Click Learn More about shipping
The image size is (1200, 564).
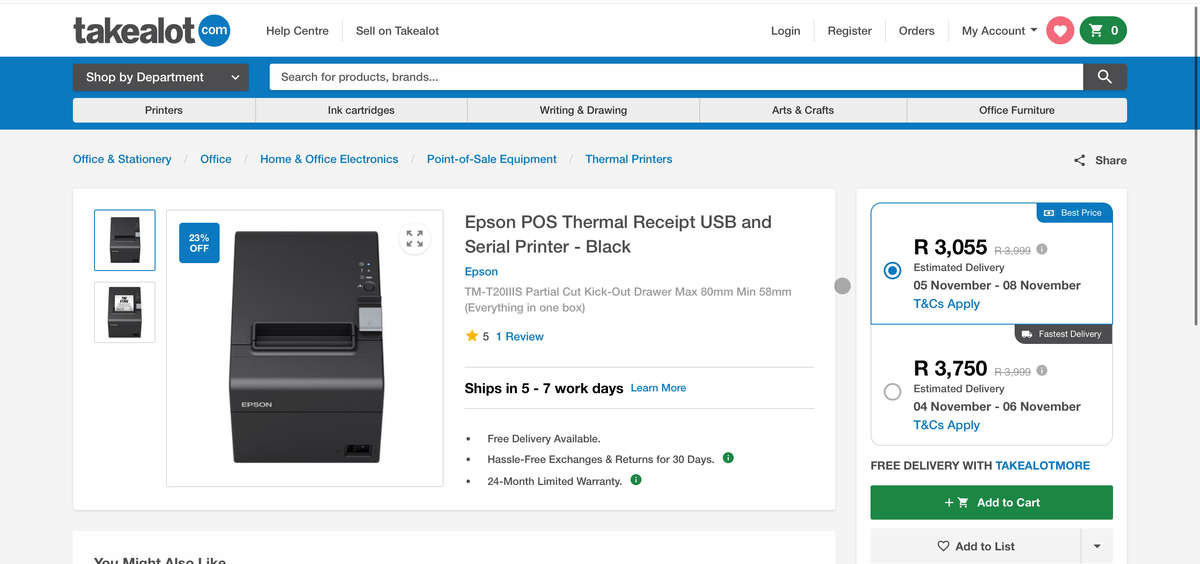658,388
